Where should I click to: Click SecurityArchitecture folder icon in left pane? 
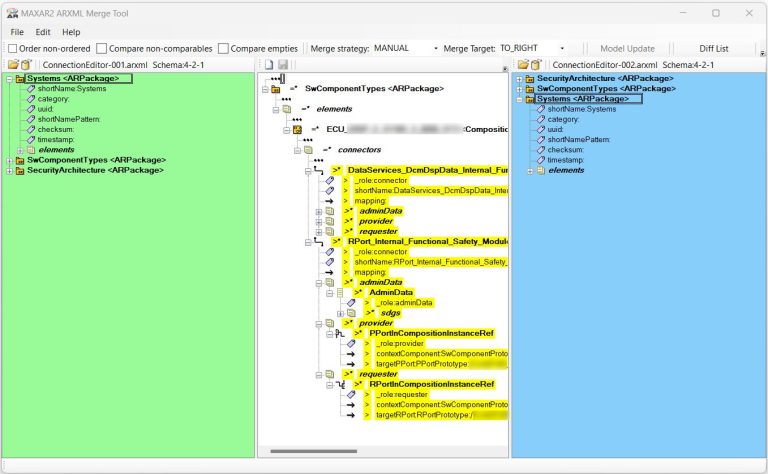click(20, 171)
